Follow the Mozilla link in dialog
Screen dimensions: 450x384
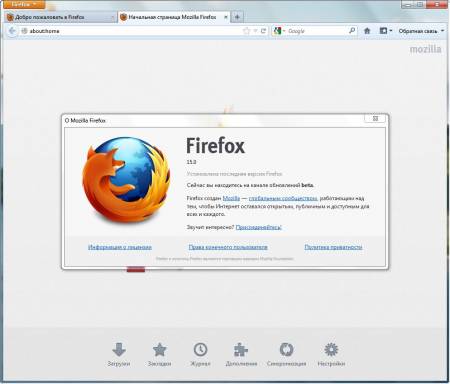click(231, 198)
